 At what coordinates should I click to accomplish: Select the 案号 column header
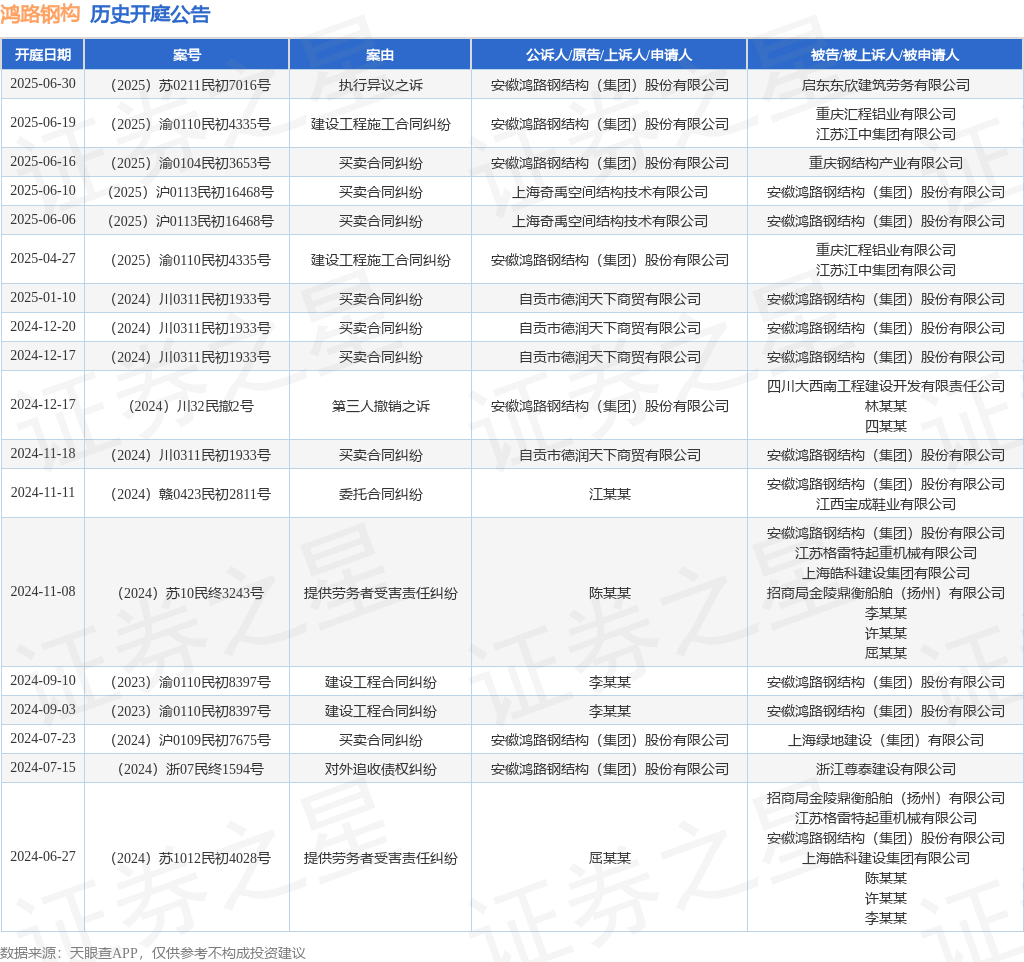[187, 55]
